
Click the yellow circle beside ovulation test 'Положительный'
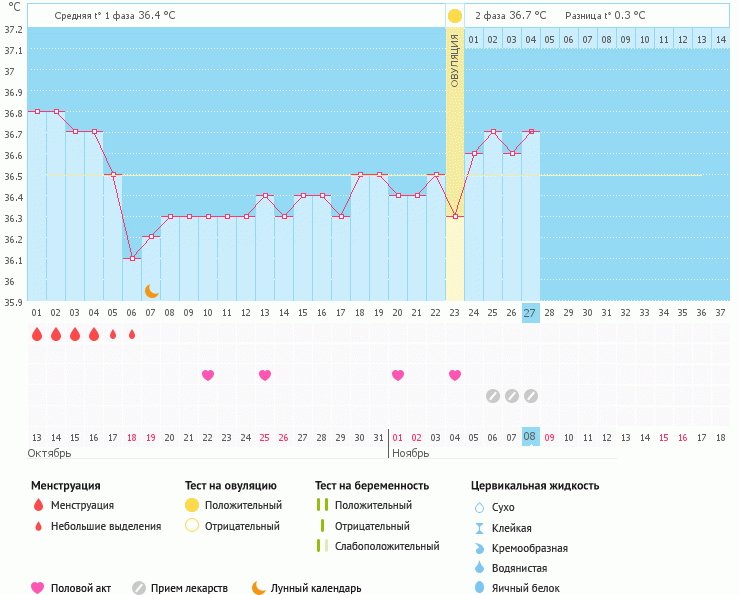point(192,506)
